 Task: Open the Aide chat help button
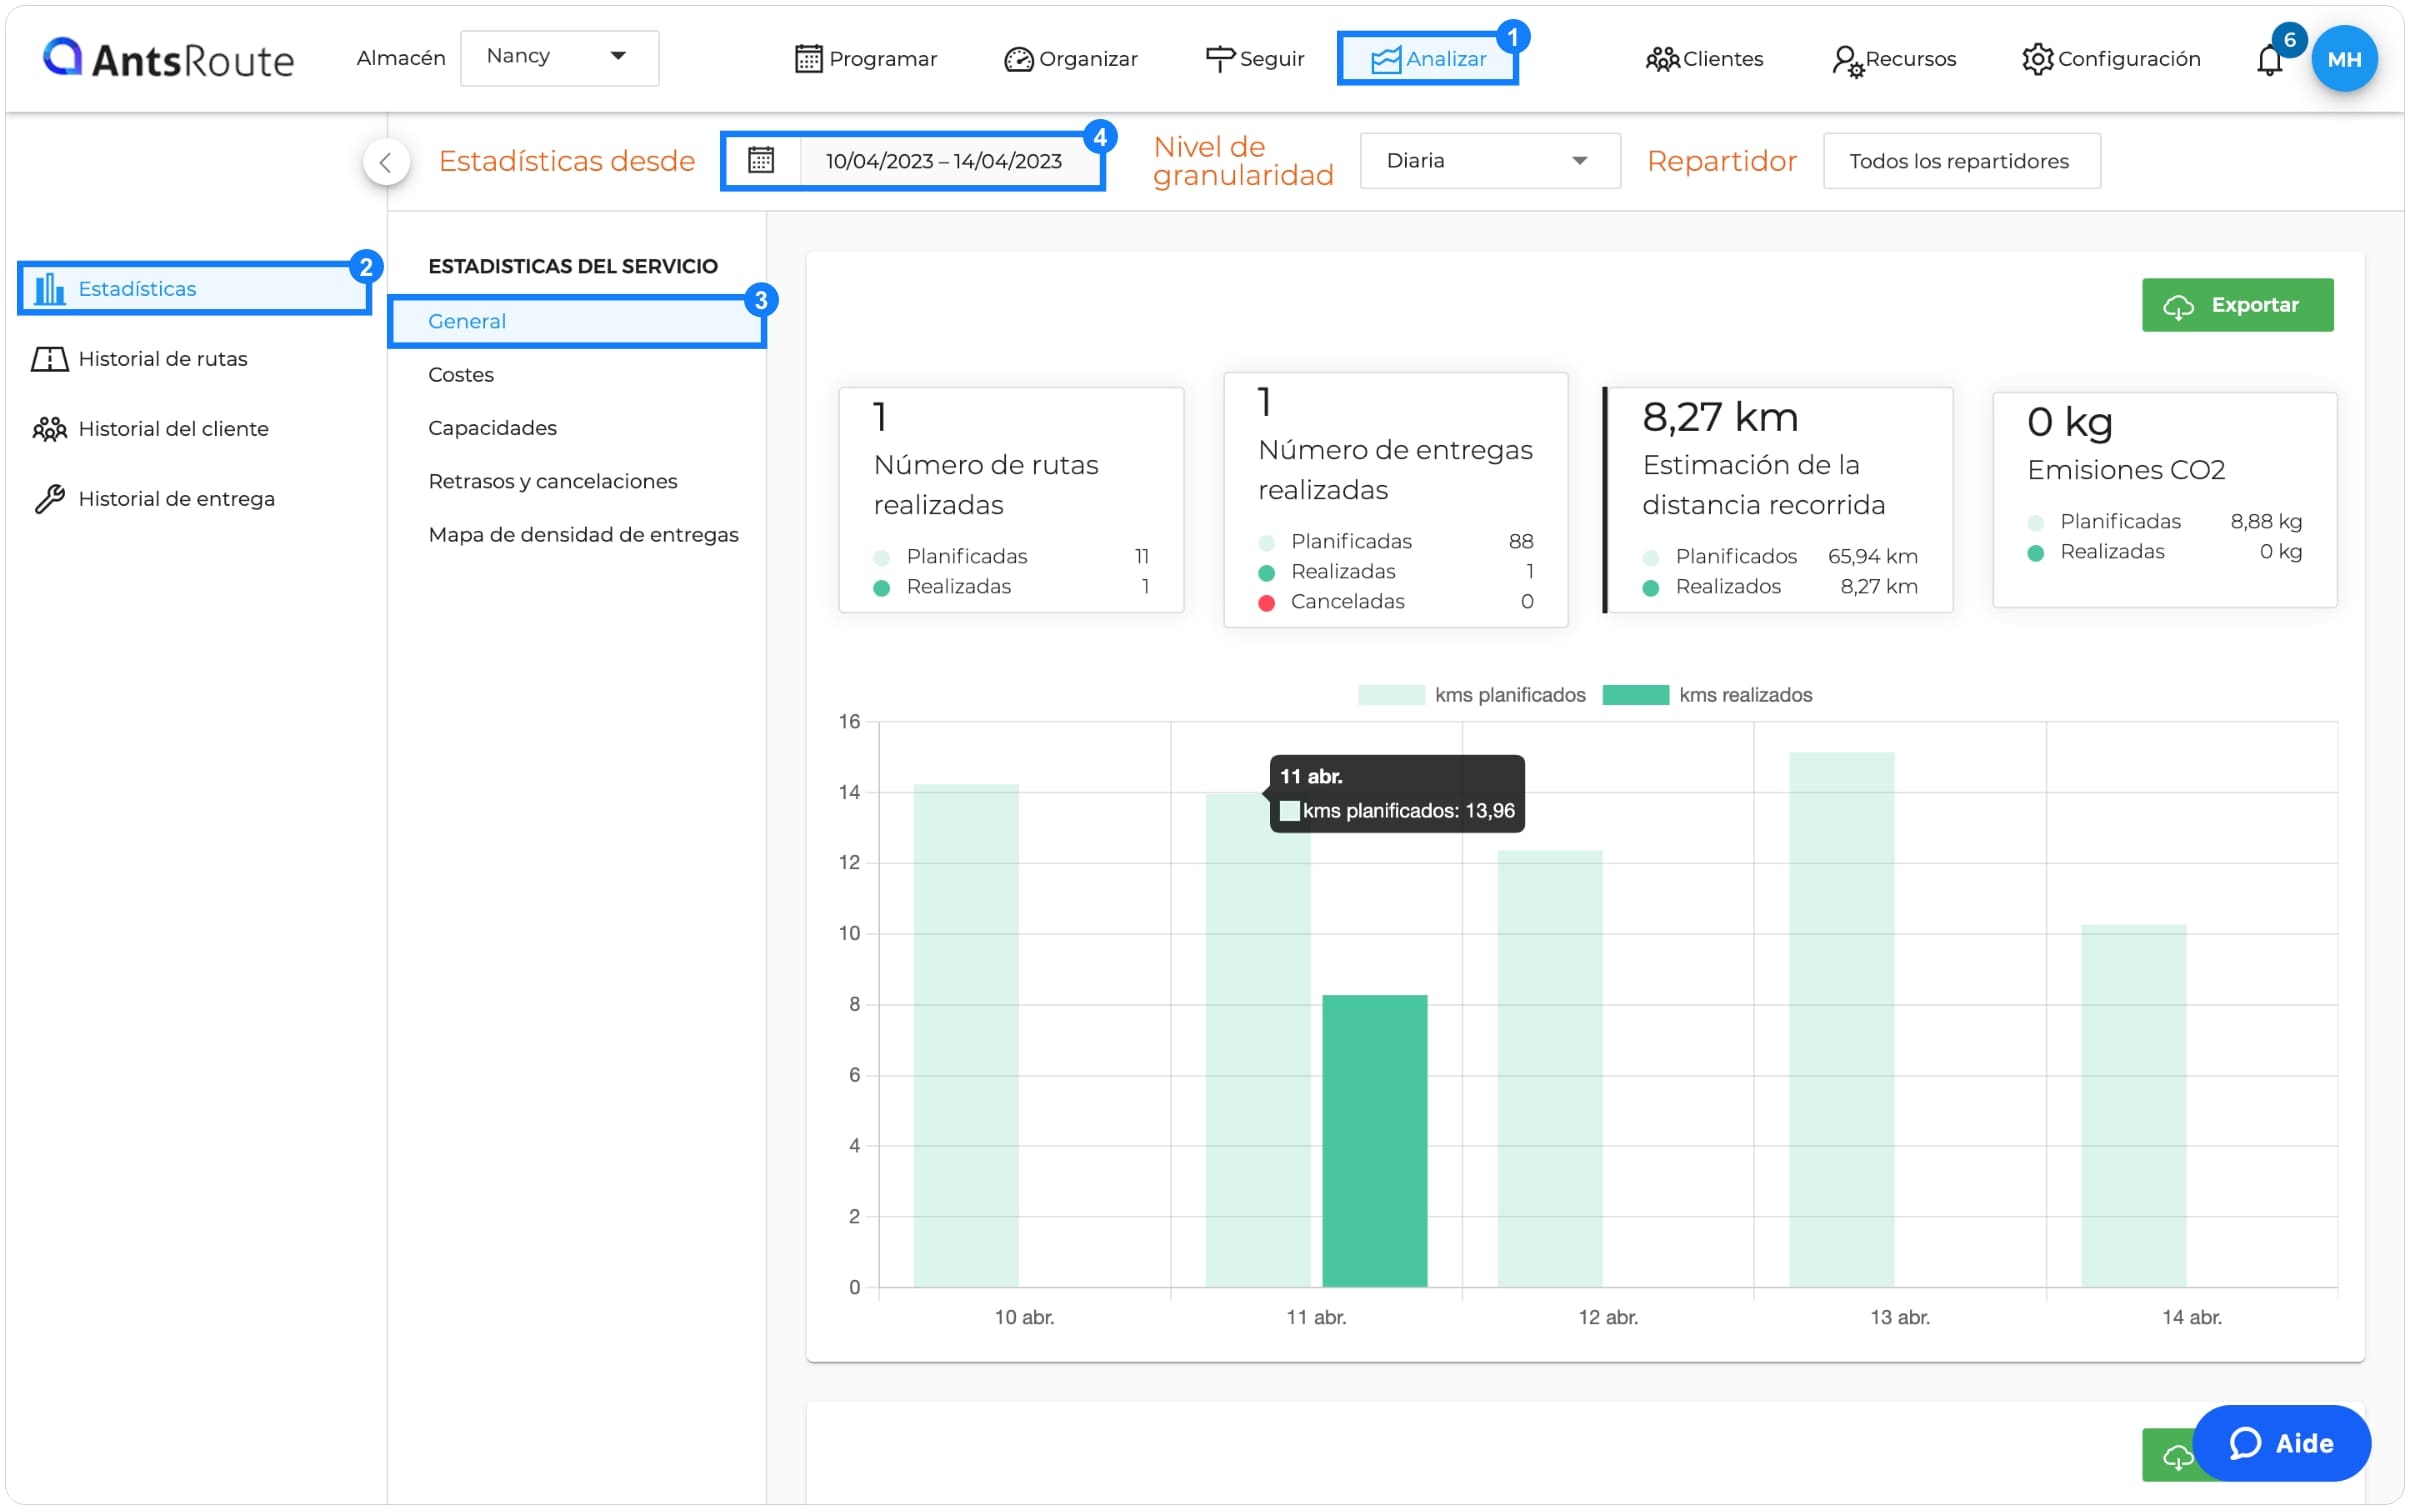coord(2281,1443)
